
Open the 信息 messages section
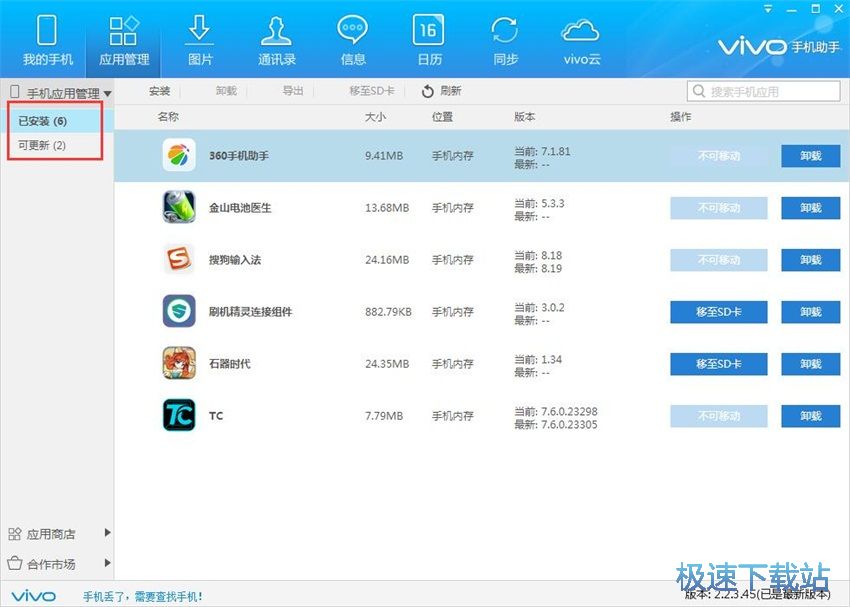coord(353,40)
